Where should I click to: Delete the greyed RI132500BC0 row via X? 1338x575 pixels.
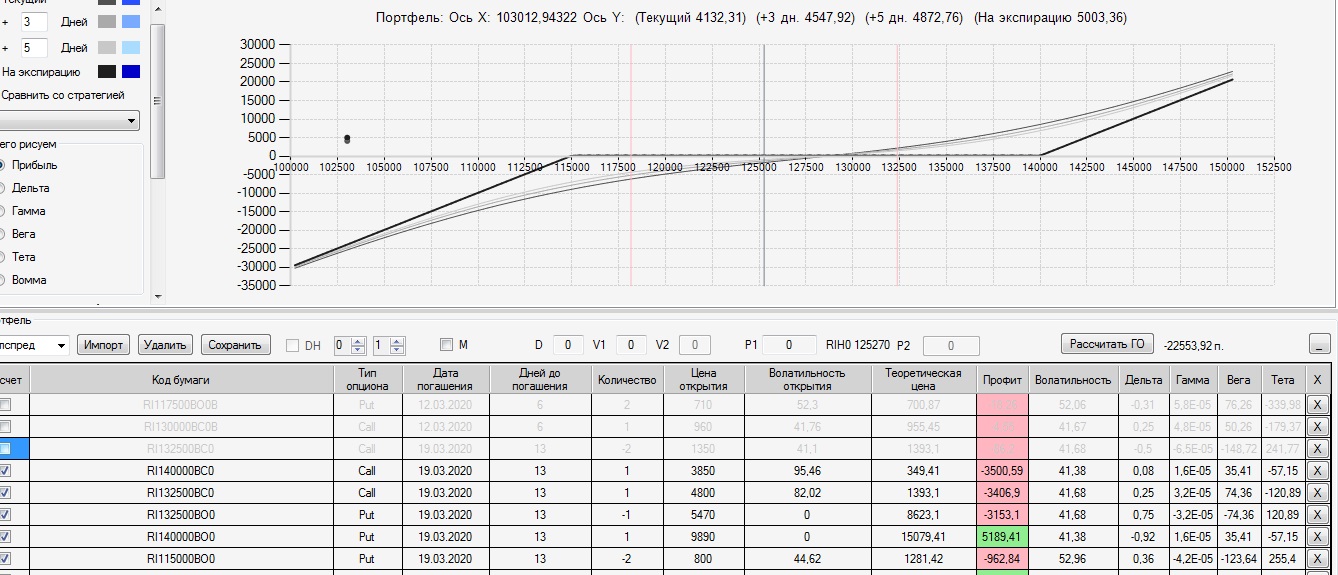click(x=1318, y=448)
